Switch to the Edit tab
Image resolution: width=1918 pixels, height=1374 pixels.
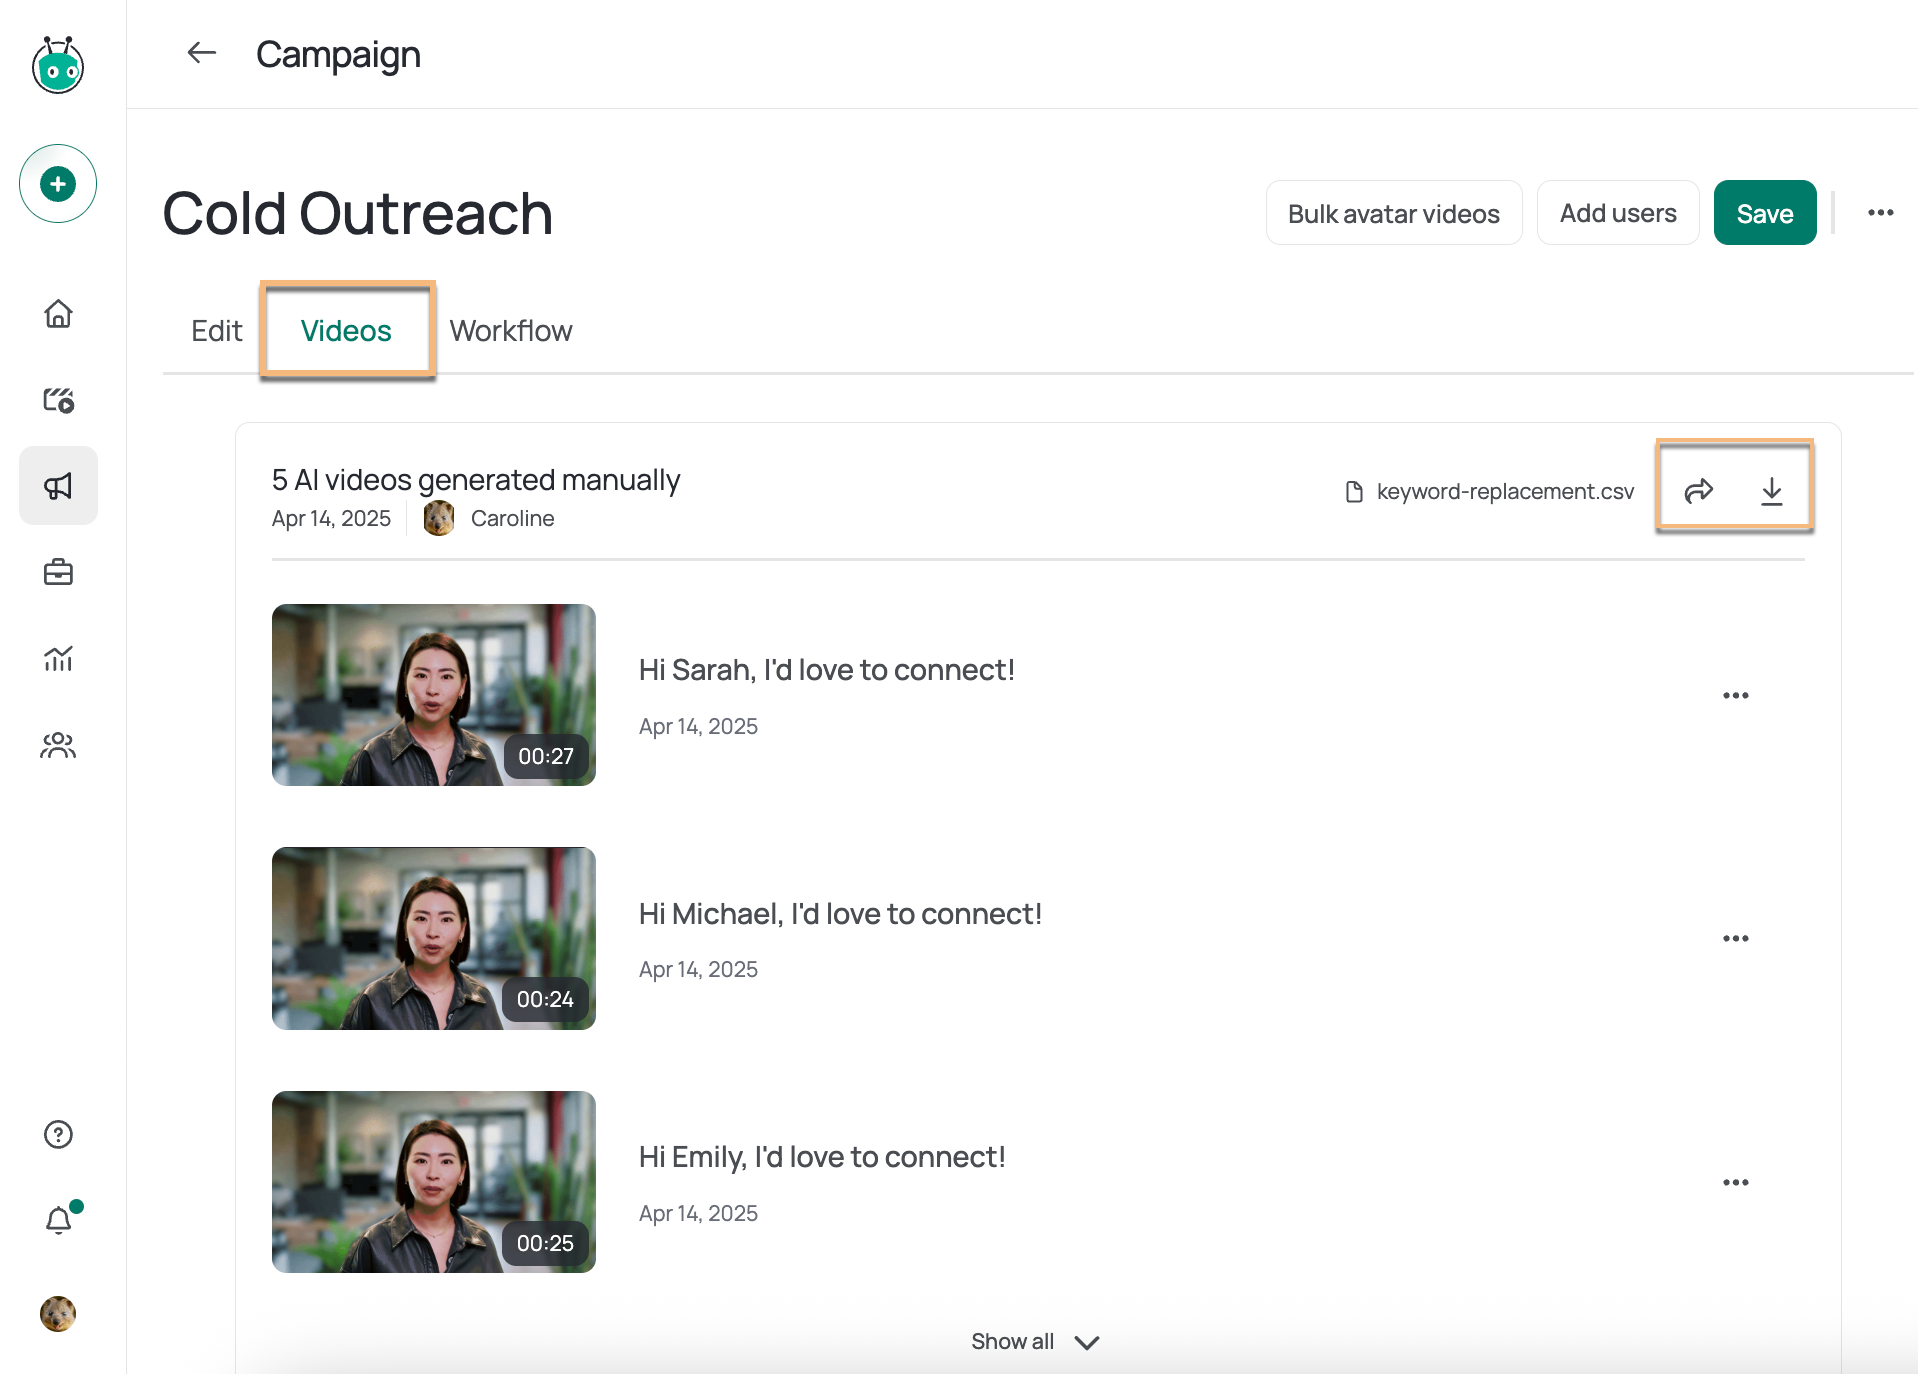pyautogui.click(x=216, y=331)
